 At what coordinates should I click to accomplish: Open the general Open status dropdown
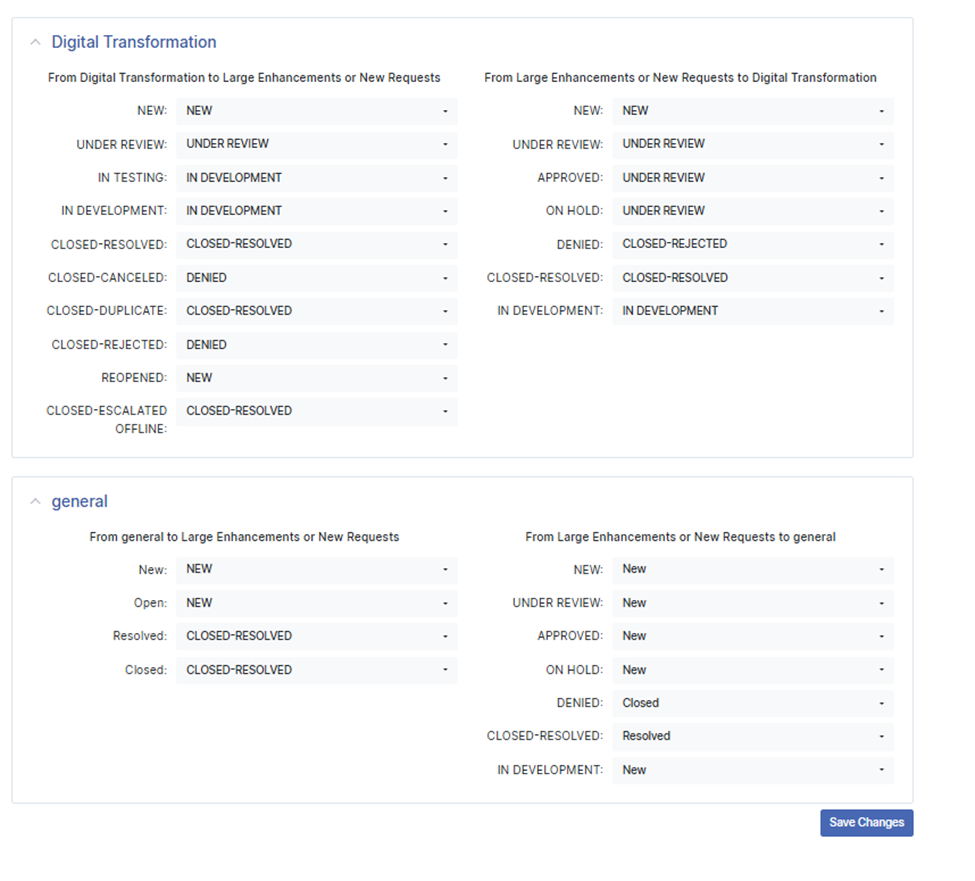point(317,603)
